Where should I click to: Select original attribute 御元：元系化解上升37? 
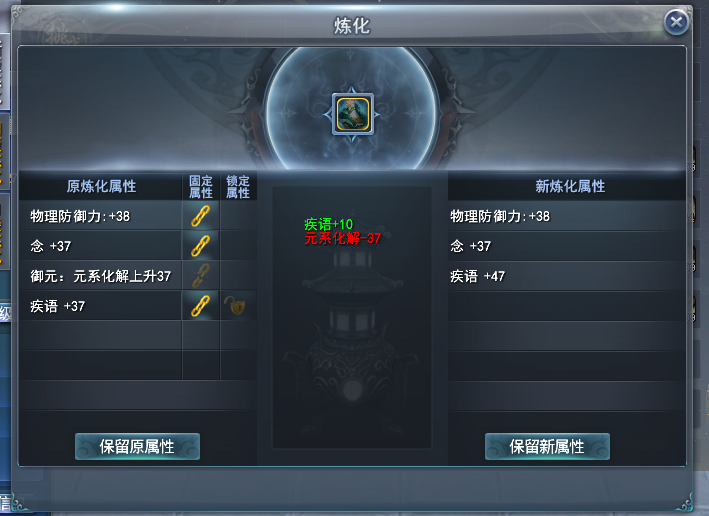[100, 276]
